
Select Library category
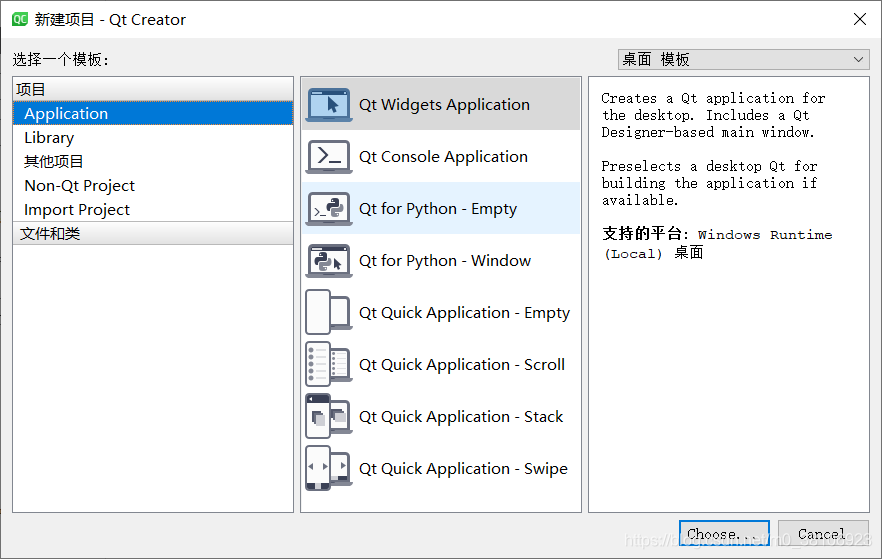(x=153, y=138)
